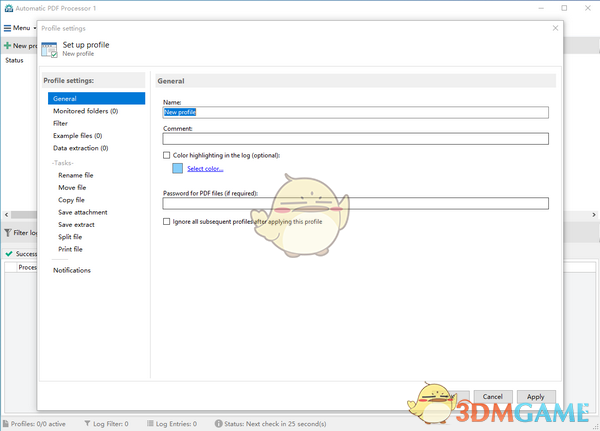
Task: Maximize the main application window
Action: pos(564,8)
